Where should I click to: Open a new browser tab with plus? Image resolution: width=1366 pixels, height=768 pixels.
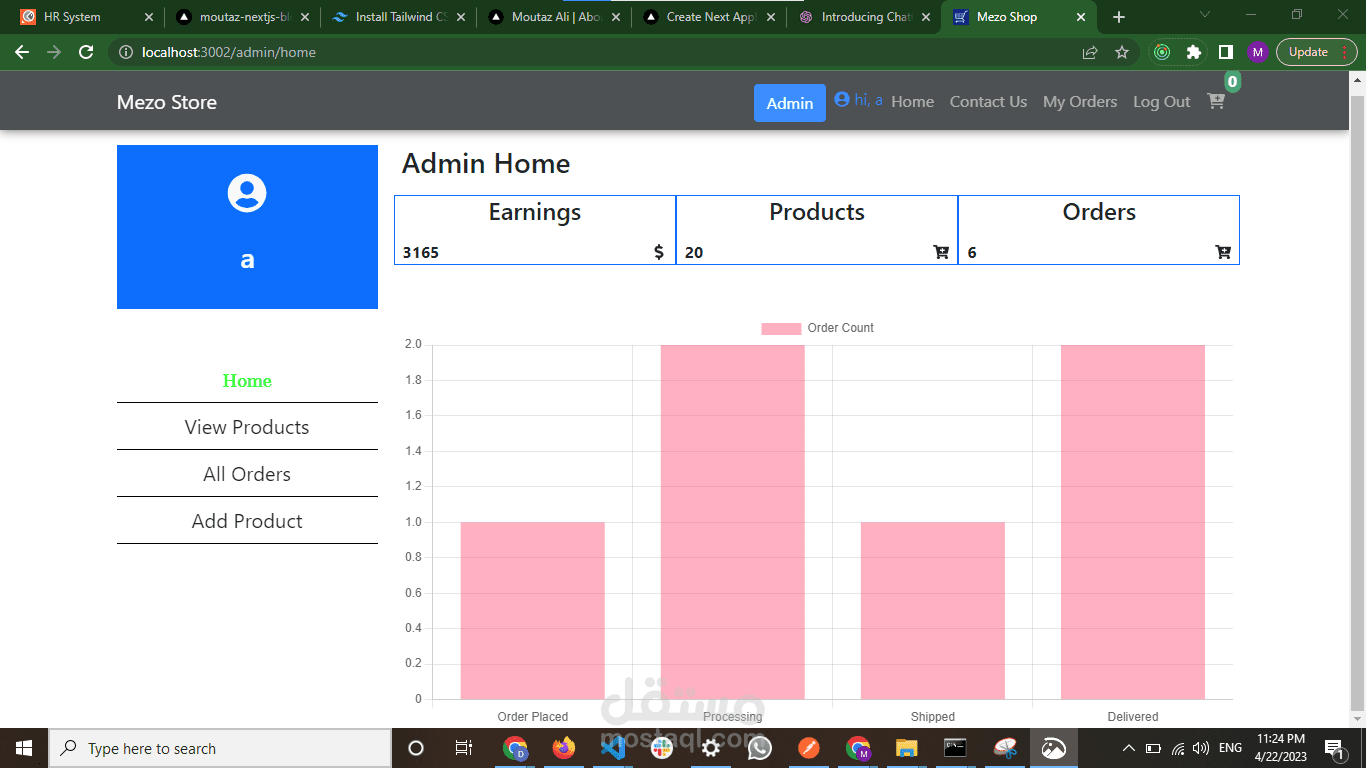tap(1119, 17)
